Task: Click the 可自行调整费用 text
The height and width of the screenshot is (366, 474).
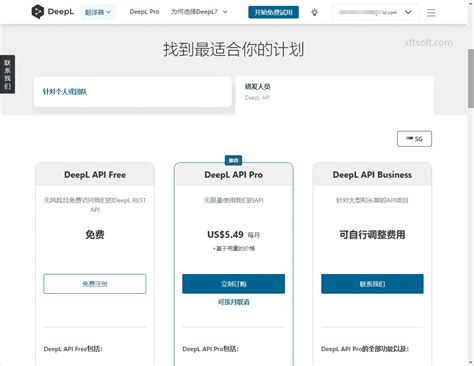Action: pos(372,235)
